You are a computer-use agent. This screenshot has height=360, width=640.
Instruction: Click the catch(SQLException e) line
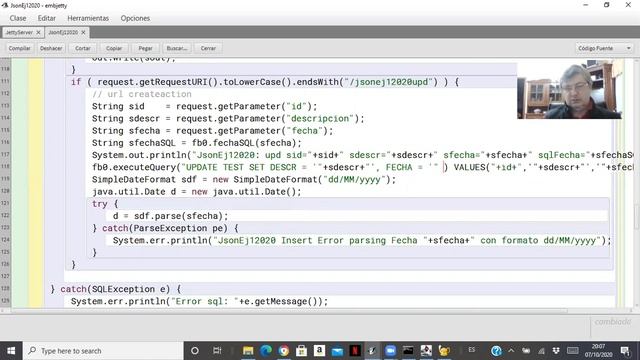click(116, 289)
